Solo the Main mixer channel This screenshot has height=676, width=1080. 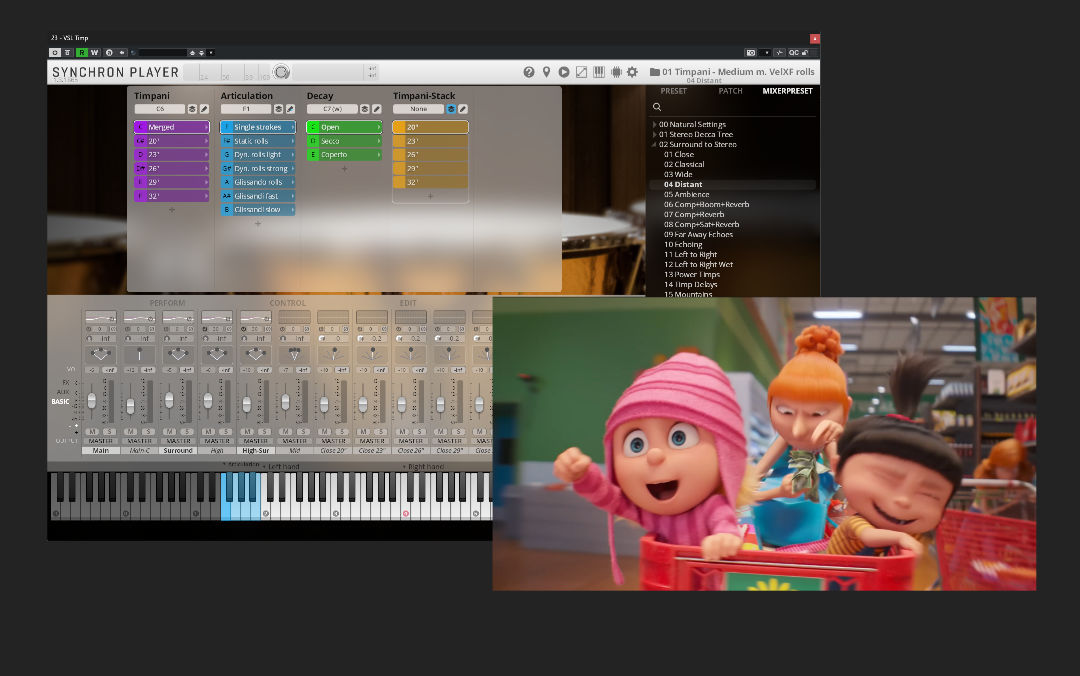109,431
